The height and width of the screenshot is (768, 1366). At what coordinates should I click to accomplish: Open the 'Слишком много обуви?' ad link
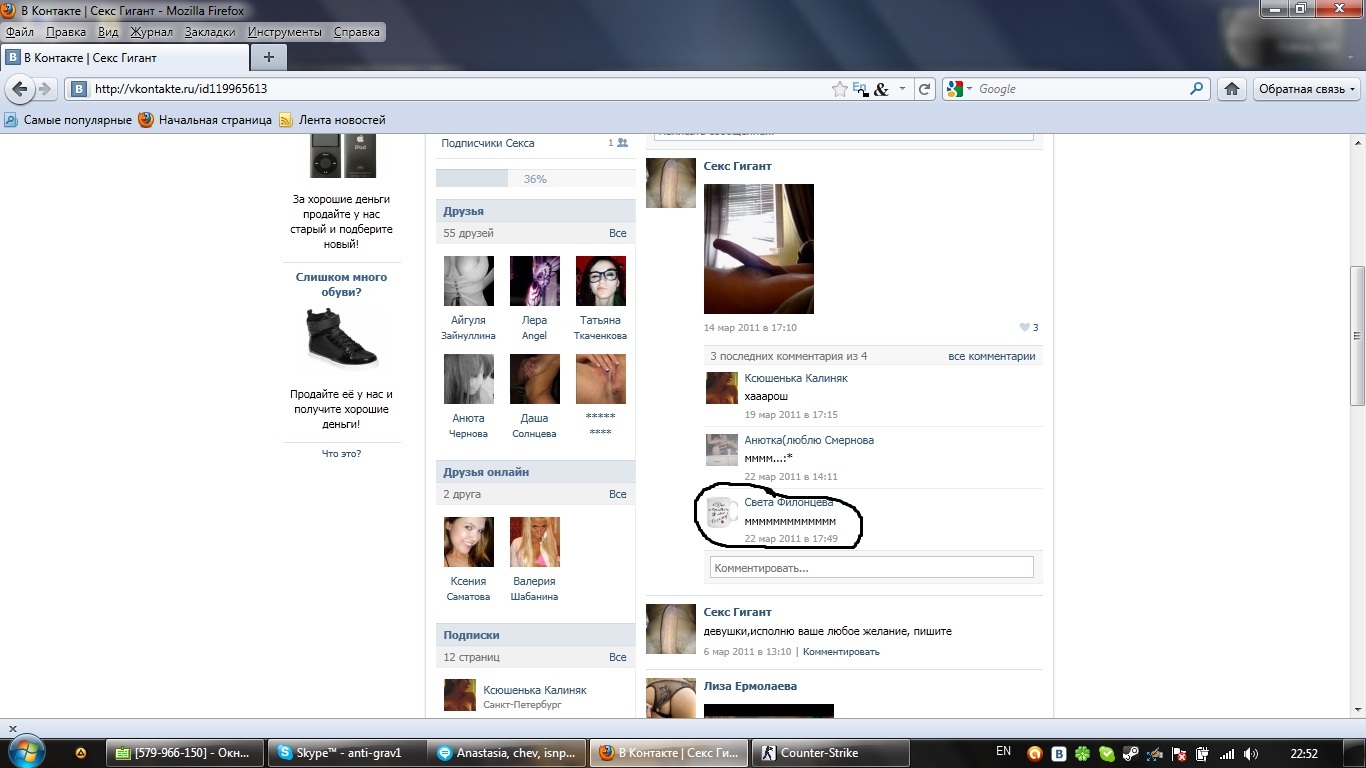(x=341, y=285)
